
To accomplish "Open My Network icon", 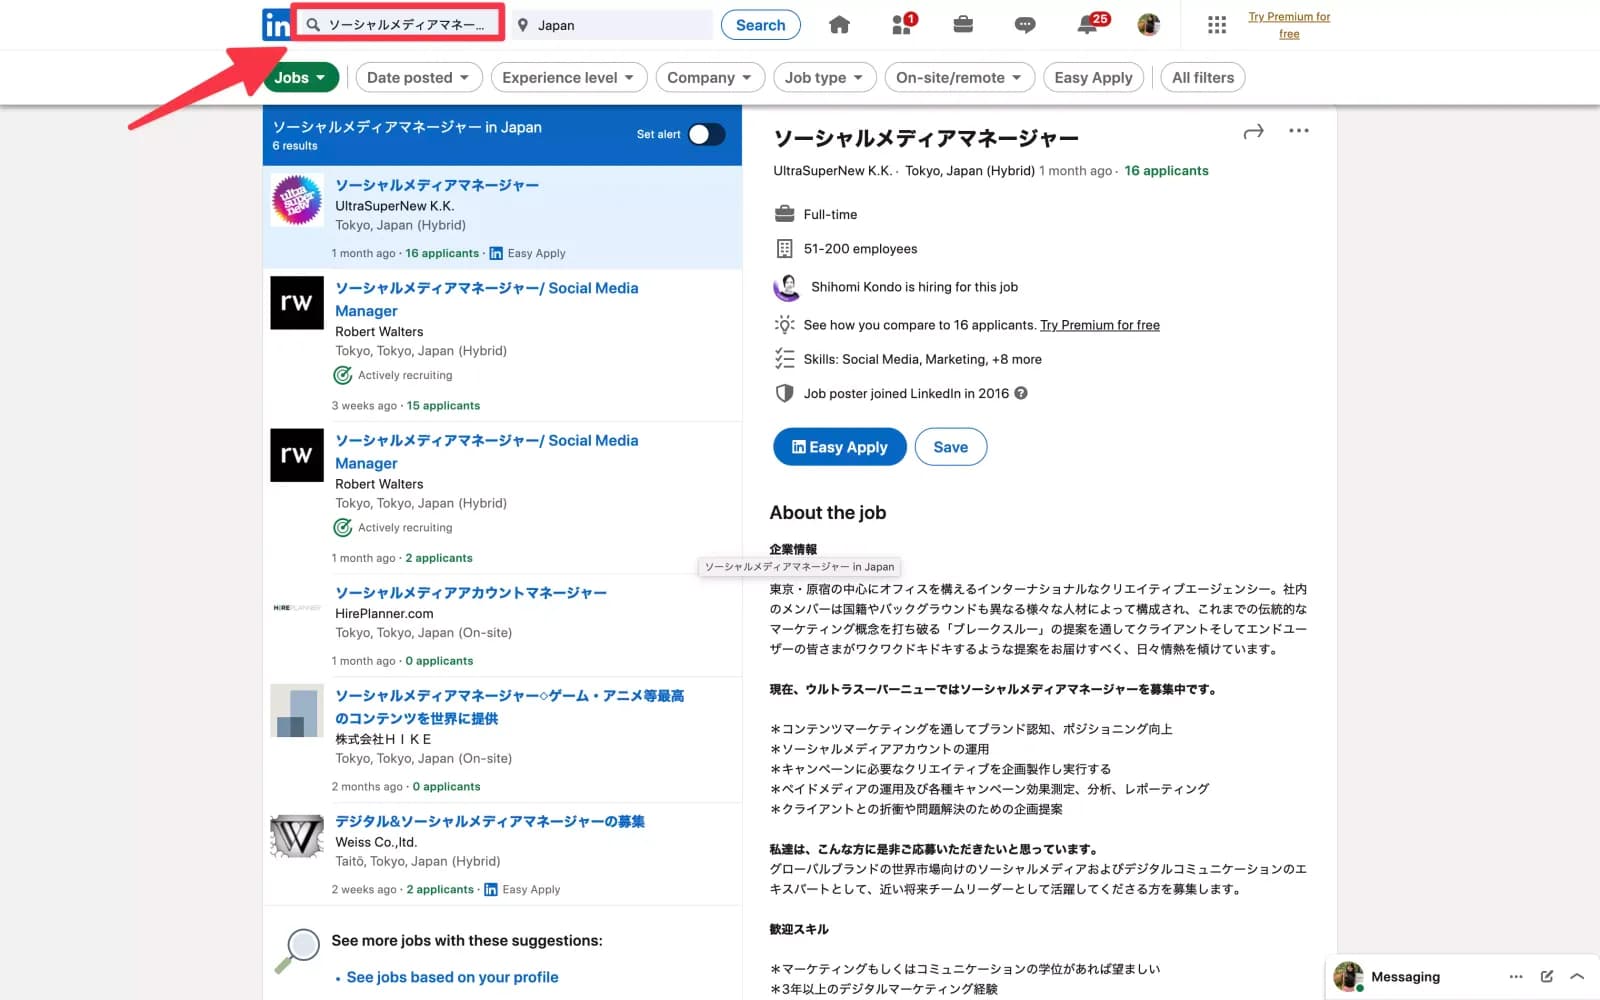I will tap(902, 25).
